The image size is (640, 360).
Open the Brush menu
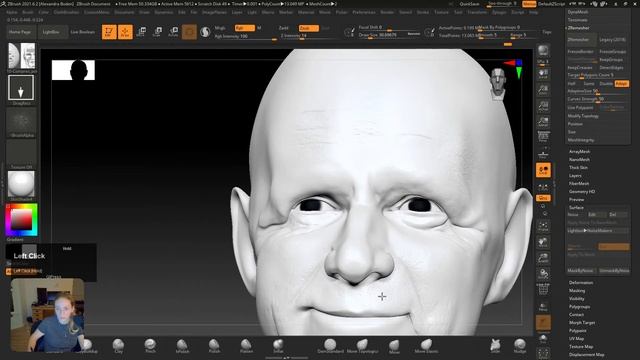pos(28,13)
